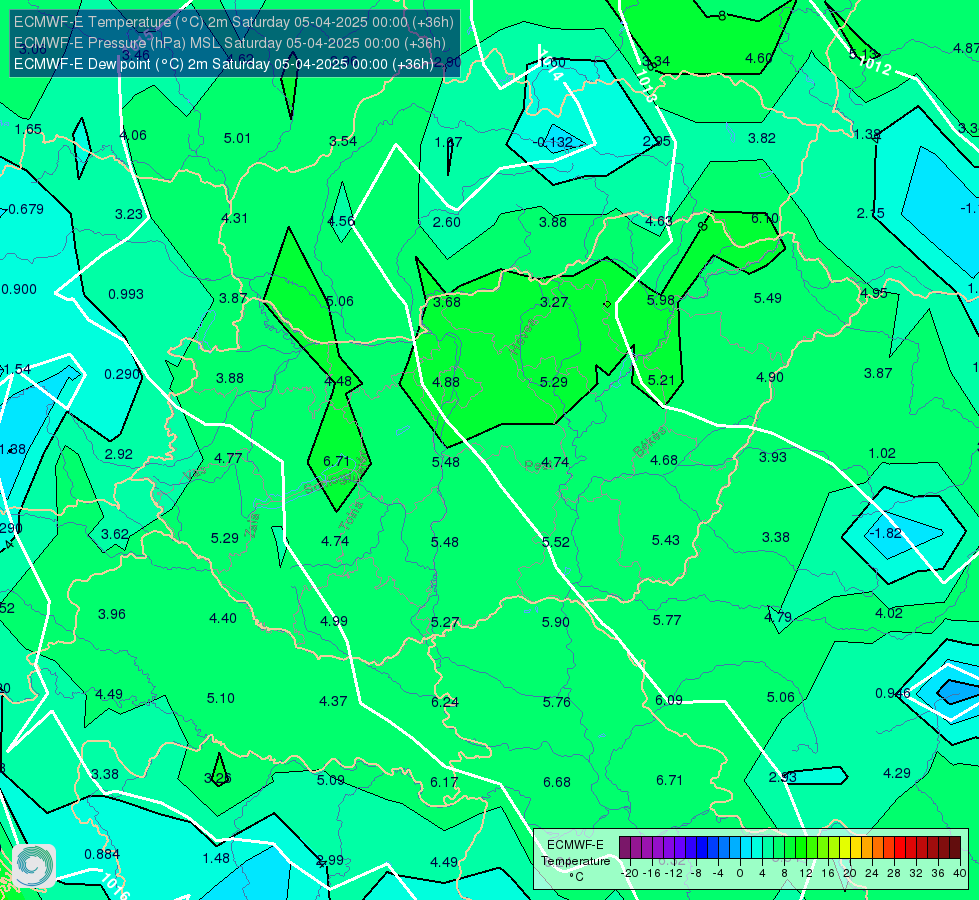Image resolution: width=979 pixels, height=900 pixels.
Task: Select the ECMWF-E Pressure MSL layer line
Action: click(230, 43)
